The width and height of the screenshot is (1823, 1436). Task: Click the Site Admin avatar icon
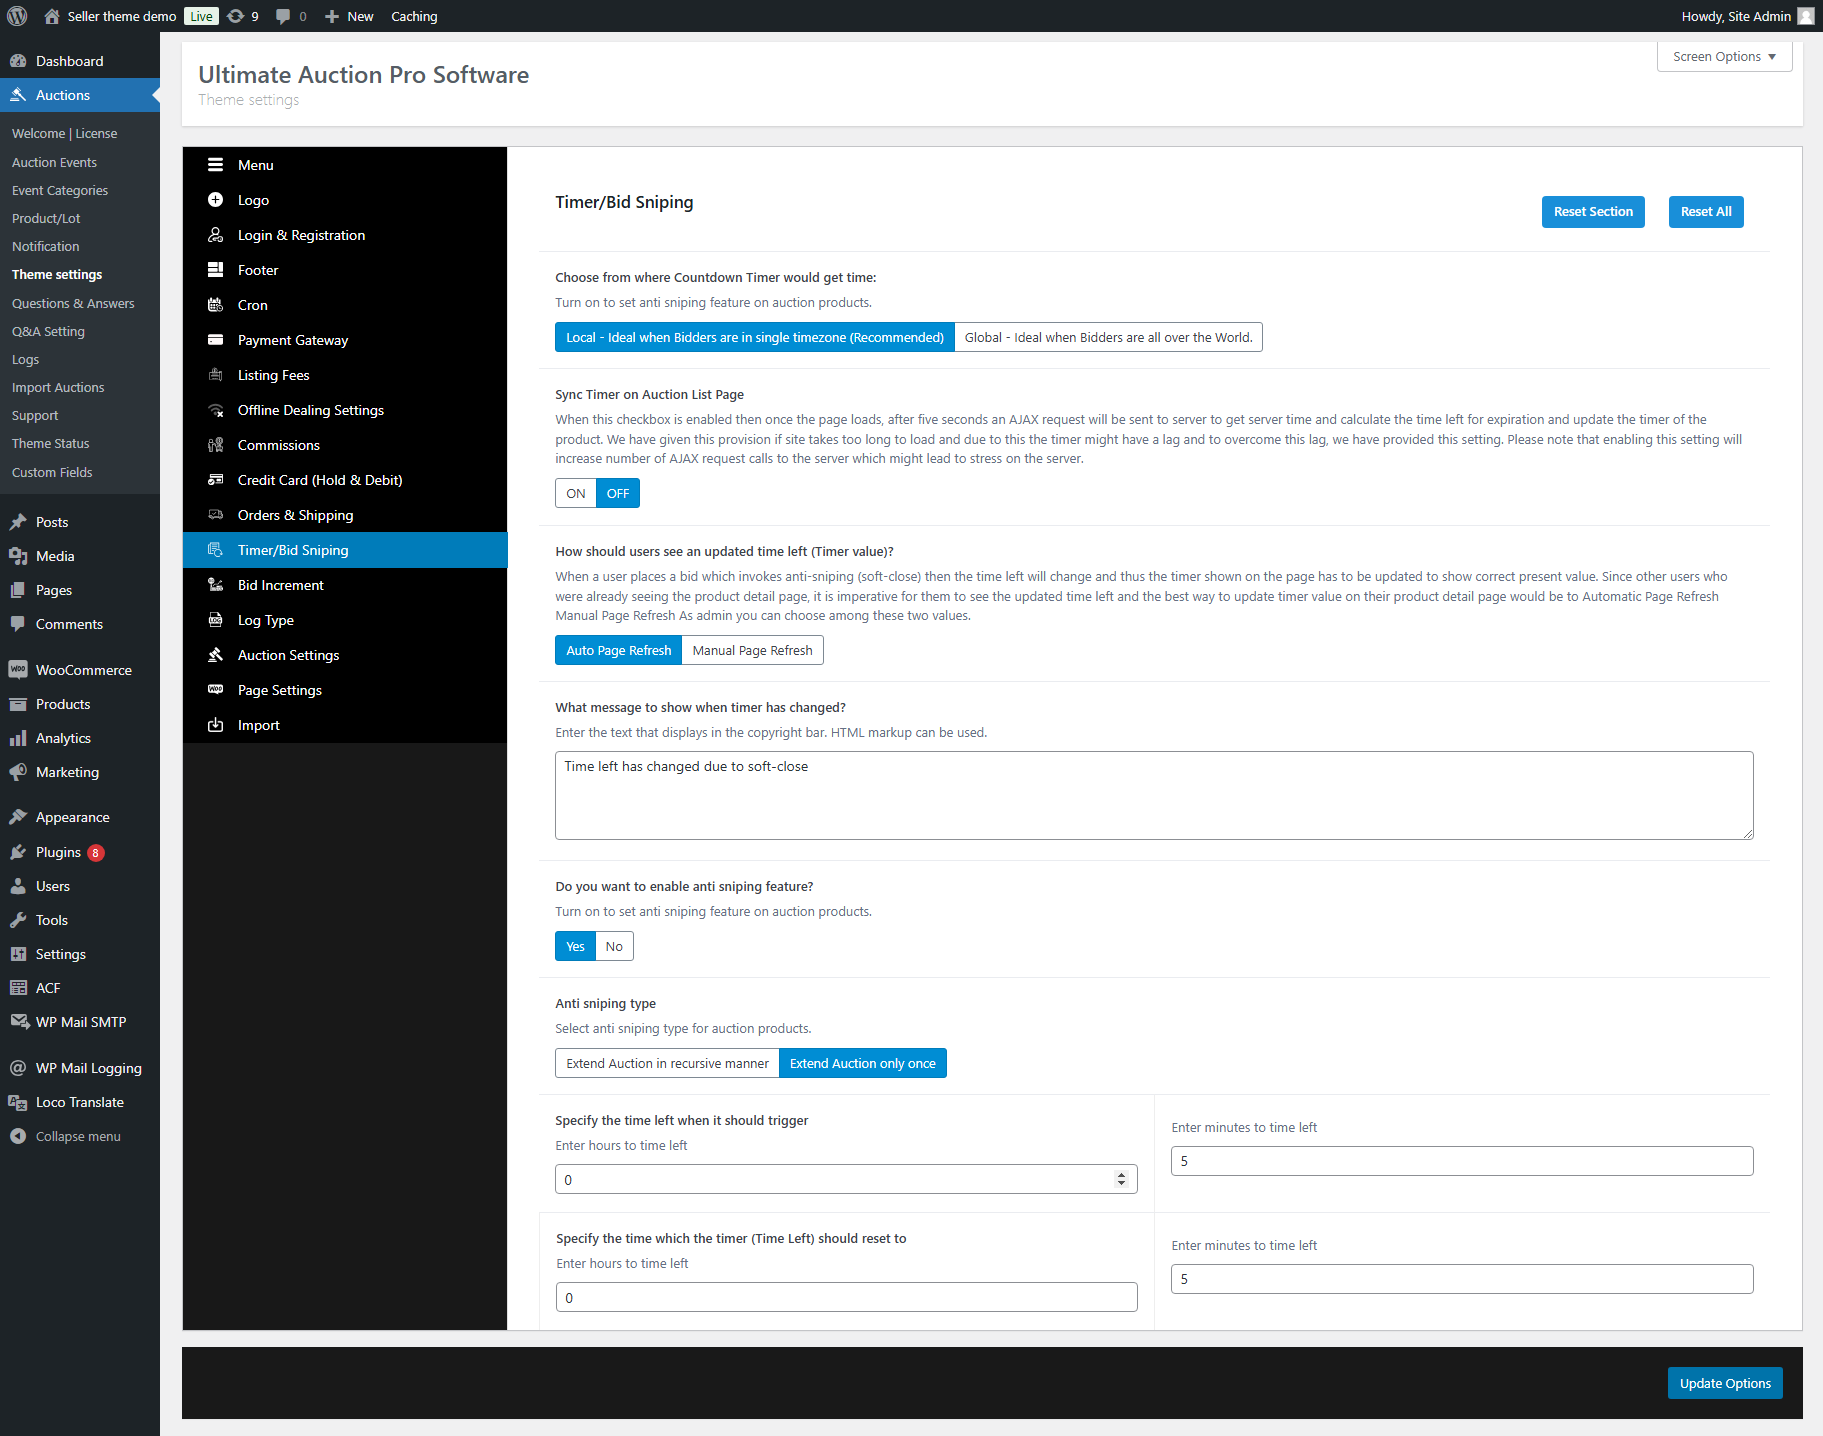1806,16
